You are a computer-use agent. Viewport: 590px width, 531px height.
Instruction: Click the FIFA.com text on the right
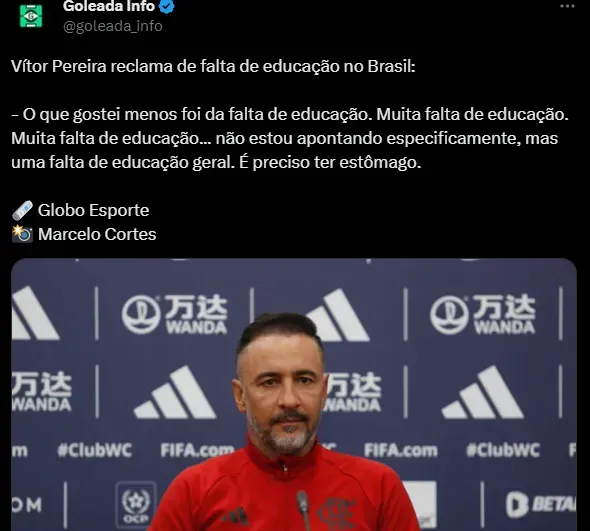(401, 450)
